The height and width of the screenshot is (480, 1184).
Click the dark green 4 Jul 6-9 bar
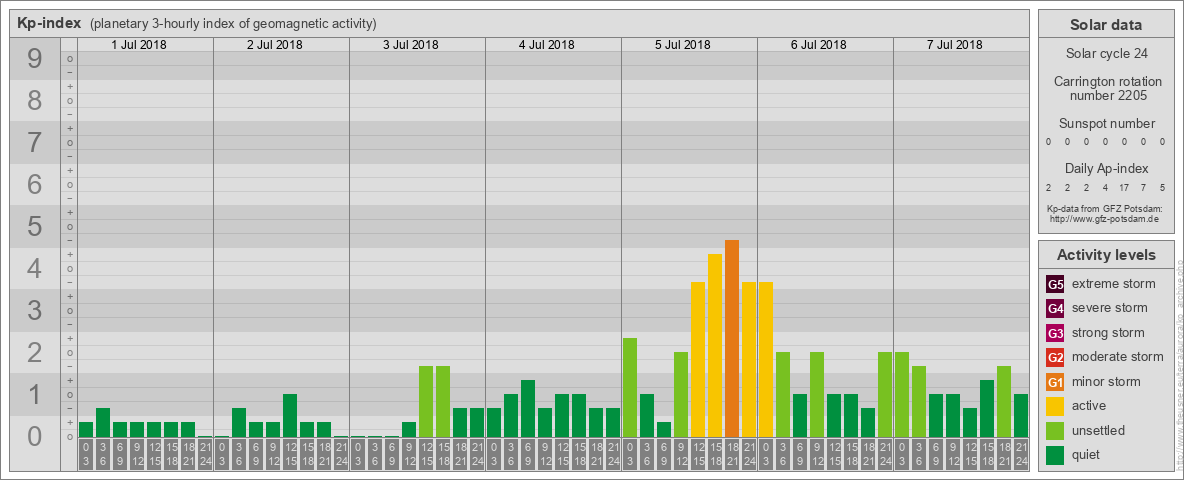tap(528, 408)
